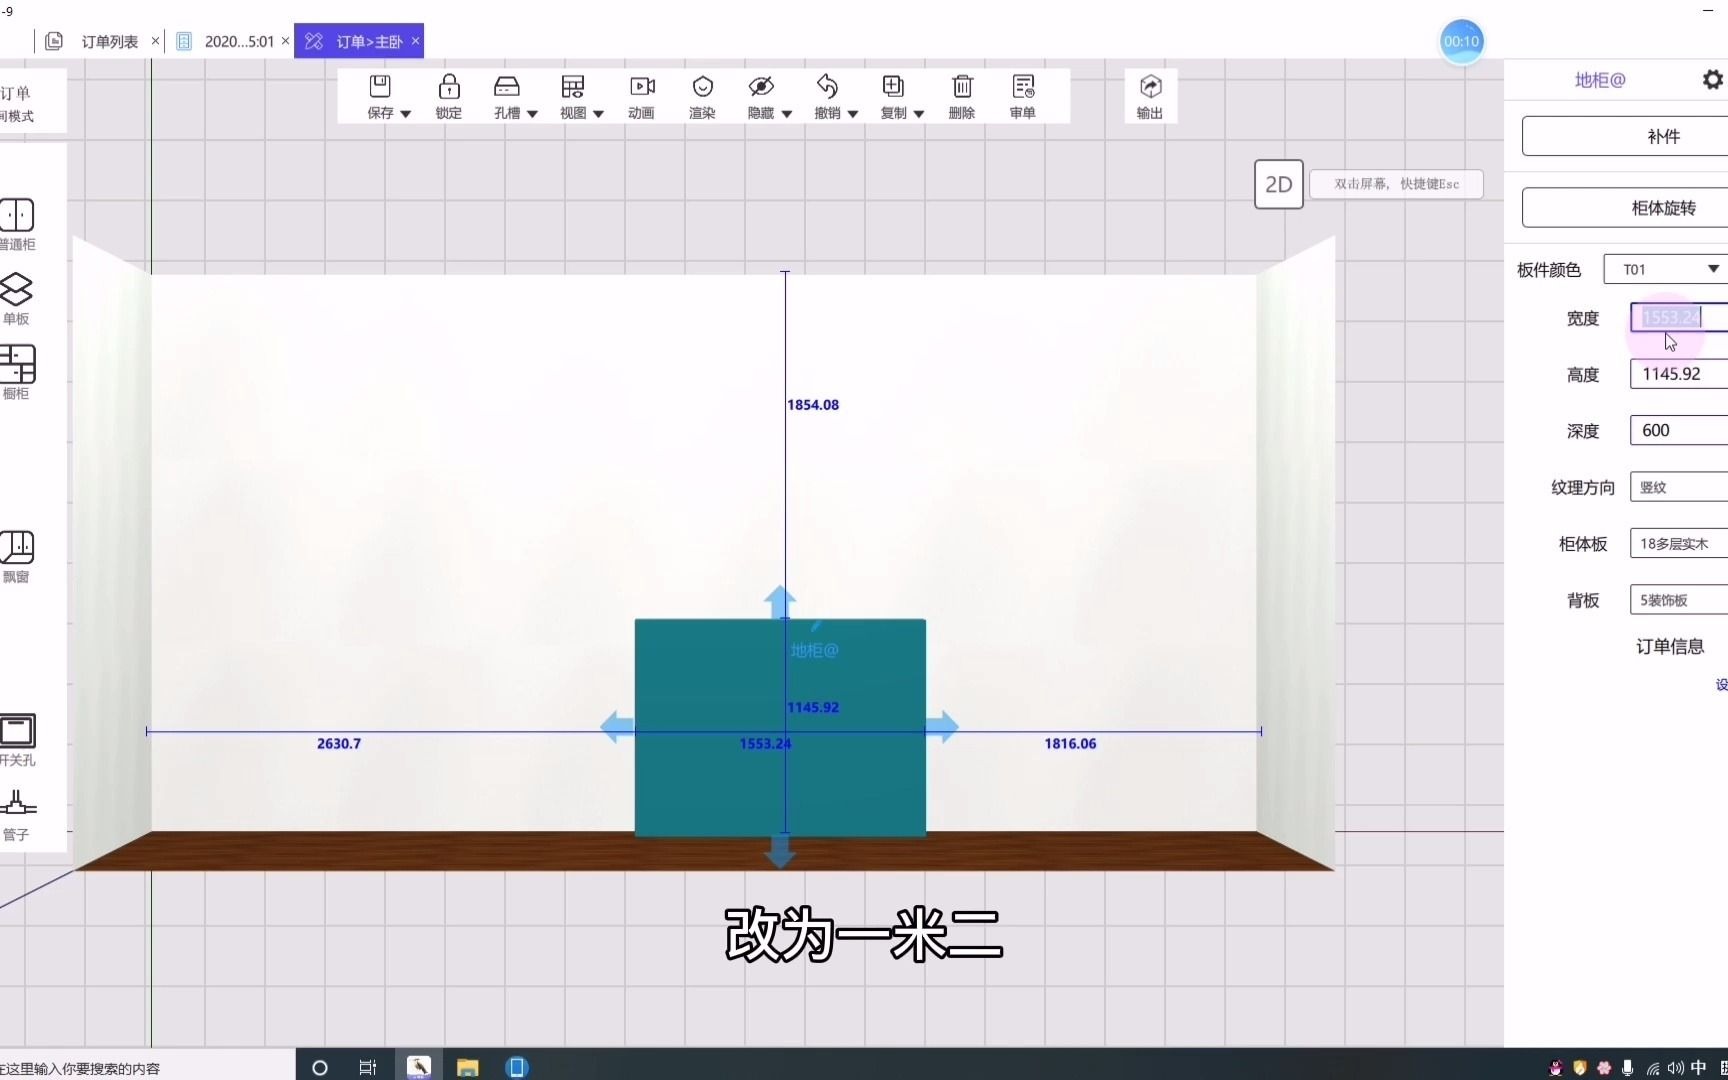This screenshot has width=1728, height=1080.
Task: Click the 孔槽 toolbar icon
Action: [507, 86]
